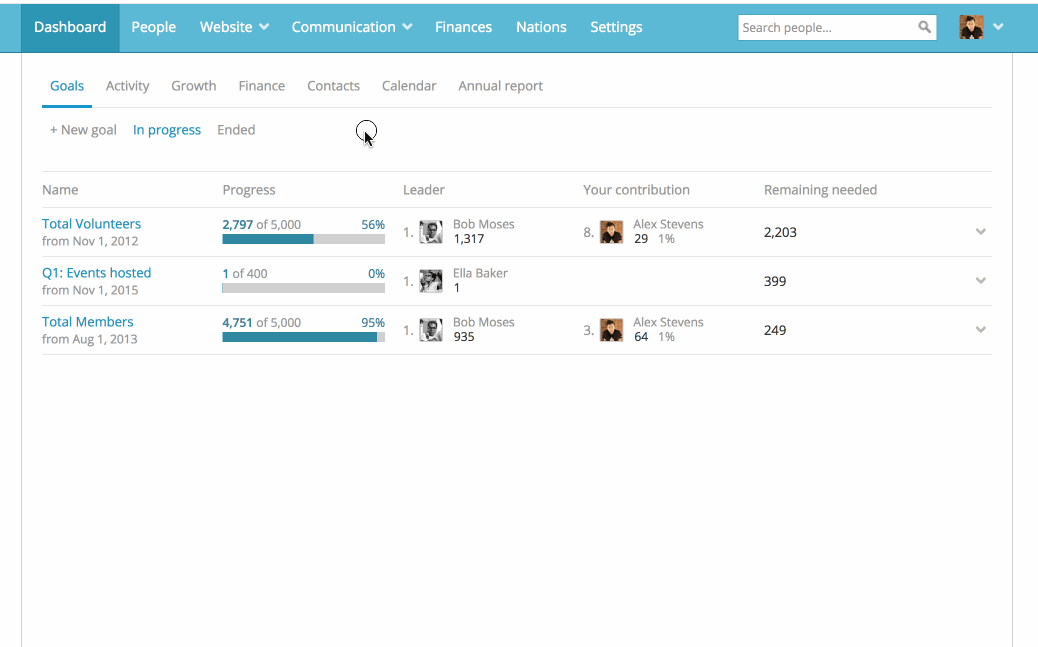Click '4,751 of 5,000' progress text

[261, 323]
